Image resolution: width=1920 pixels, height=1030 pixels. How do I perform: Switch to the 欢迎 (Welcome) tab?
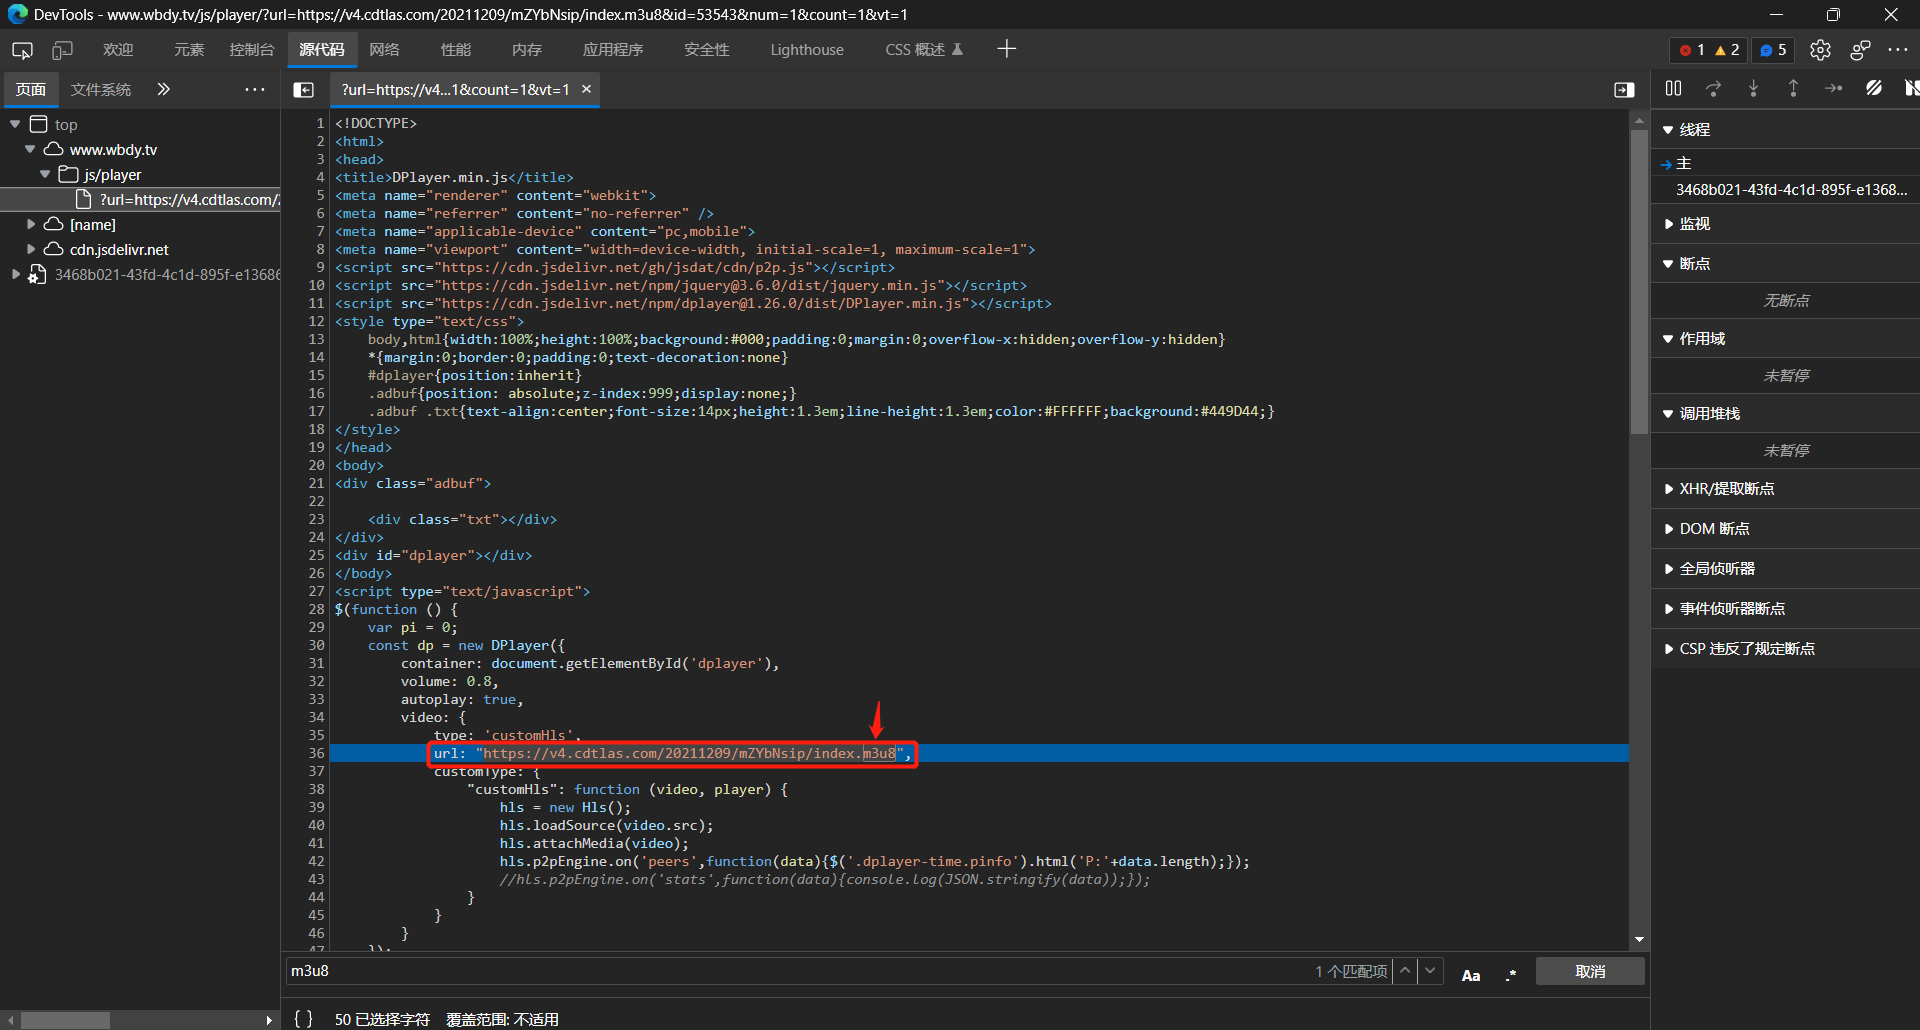point(118,50)
